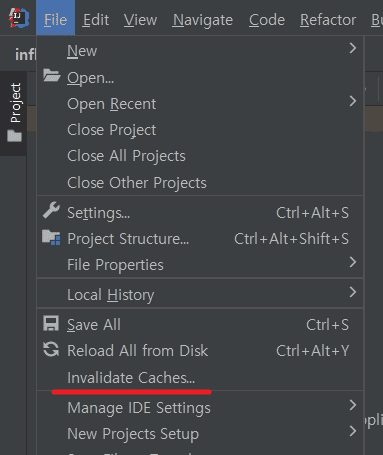Expand the New submenu arrow
The image size is (383, 455).
tap(353, 49)
